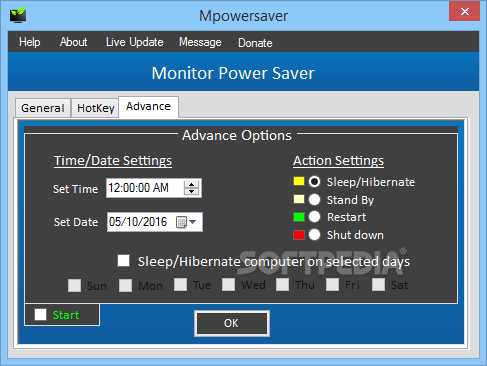Click the pale yellow swatch beside Stand By
Screen dimensions: 487x366
tap(299, 199)
